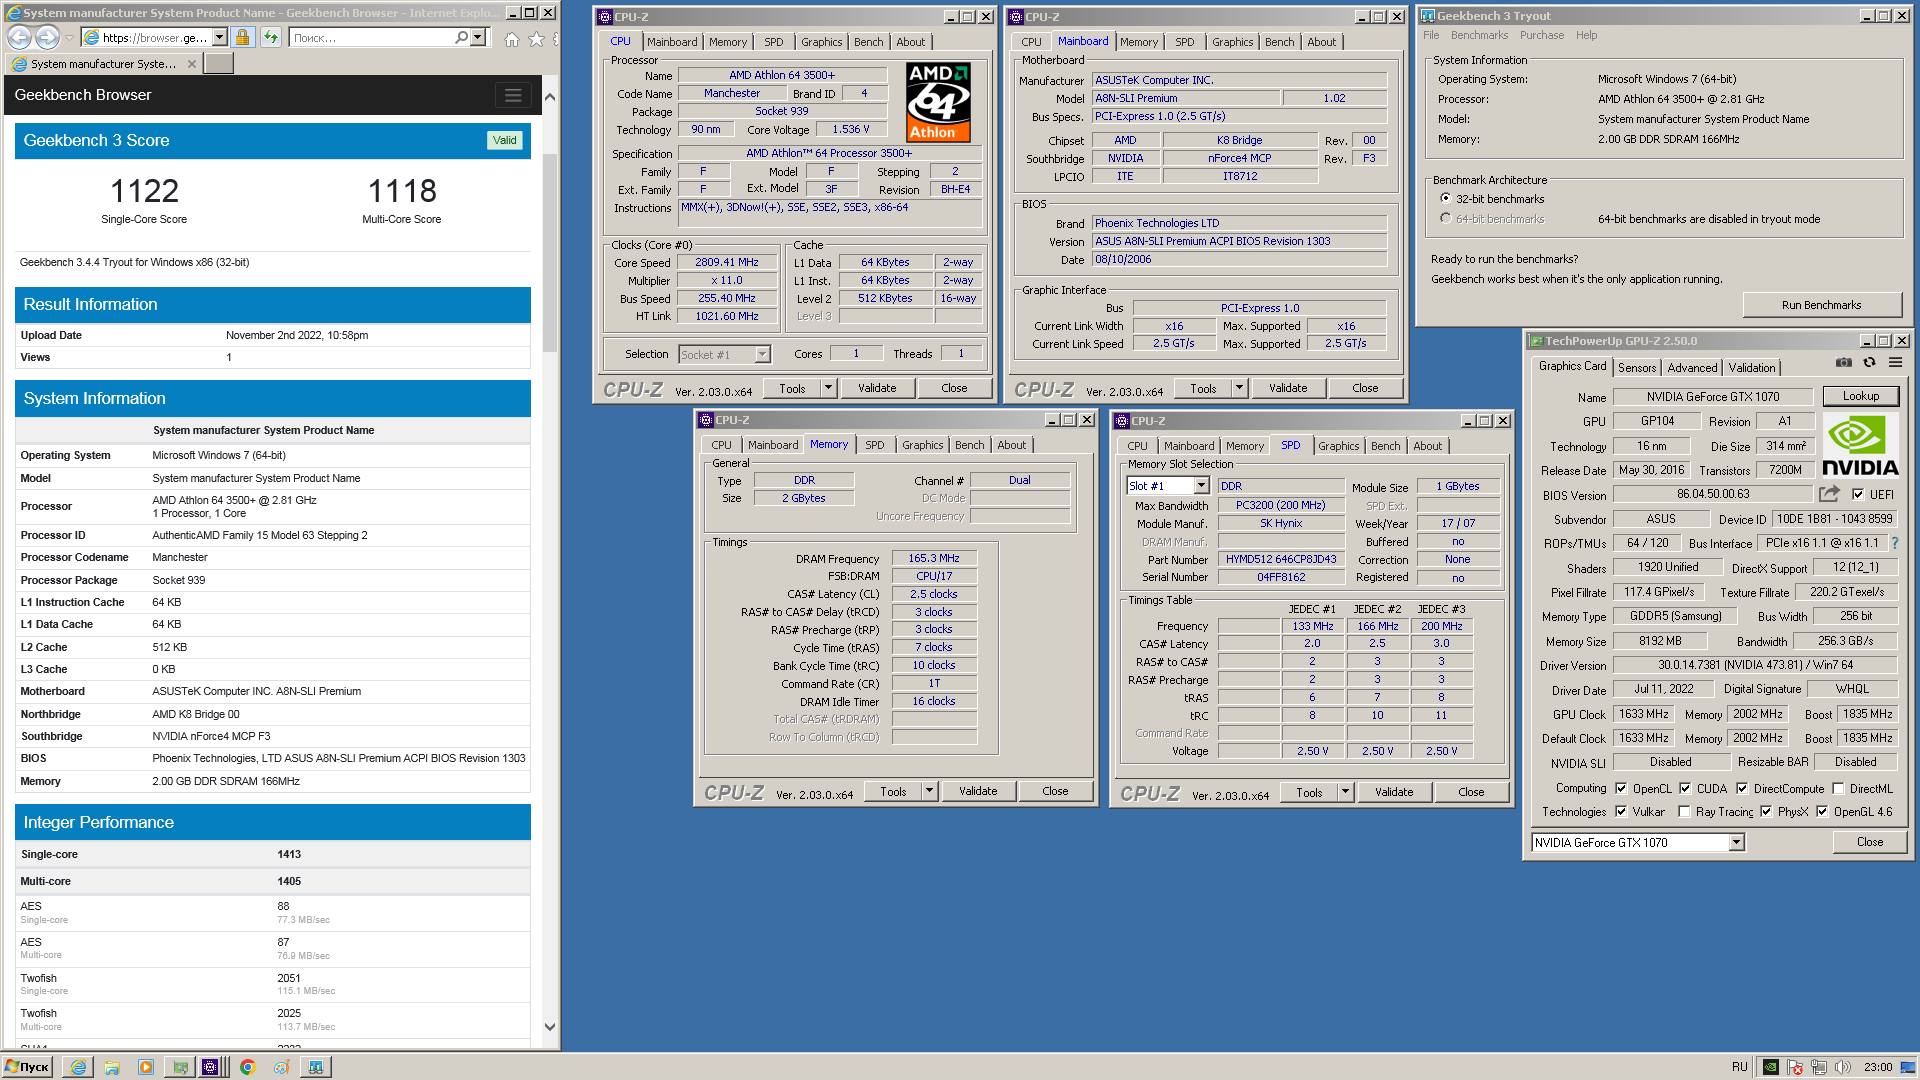The height and width of the screenshot is (1080, 1920).
Task: Toggle OpenGL 4.6 checkbox
Action: (x=1822, y=811)
